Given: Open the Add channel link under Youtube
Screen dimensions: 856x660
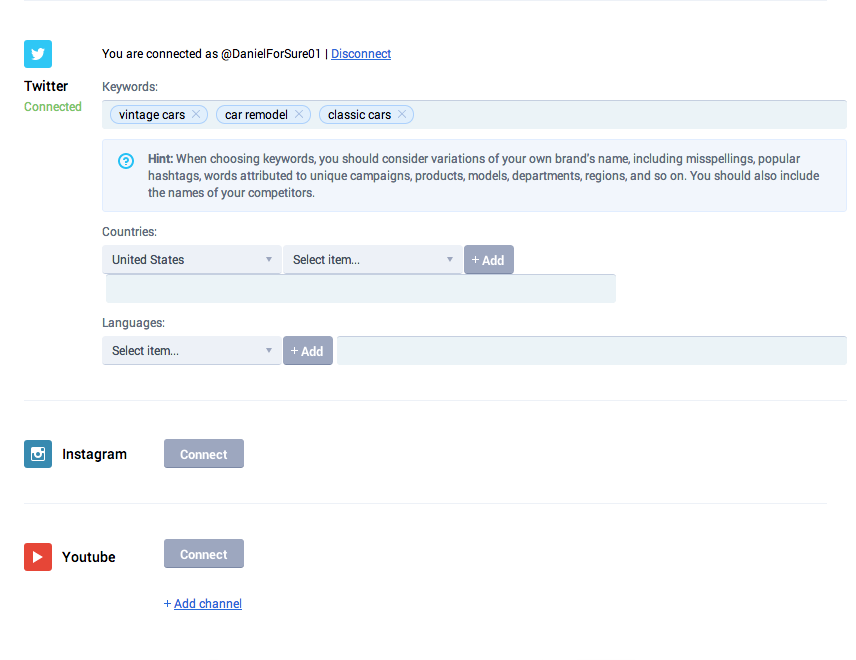Looking at the screenshot, I should (207, 603).
